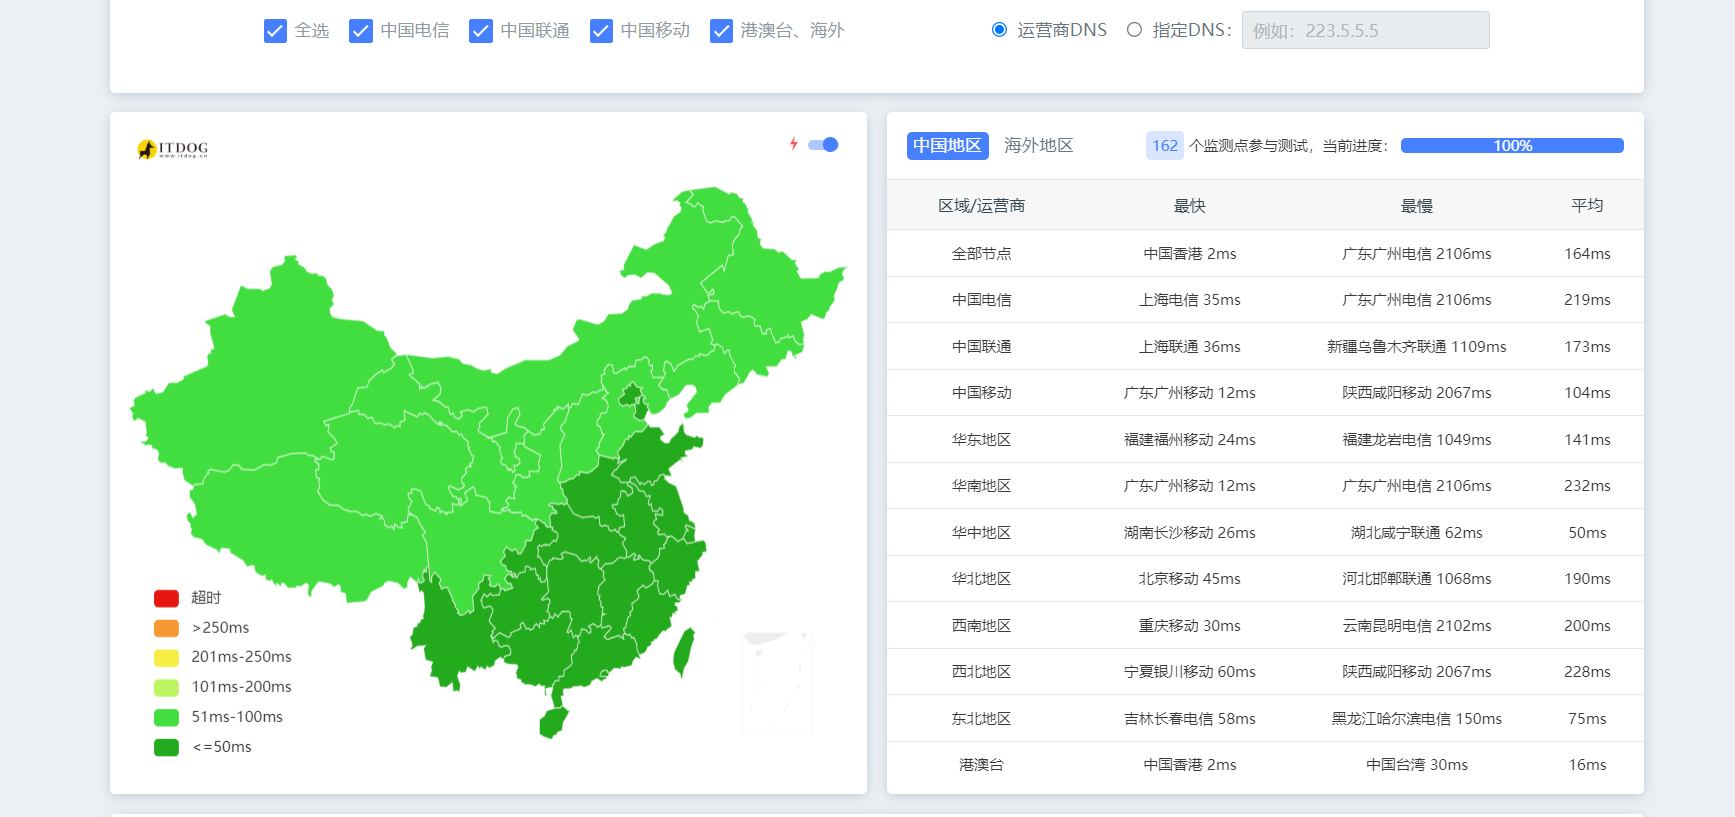Click the green 51ms-100ms legend swatch
Viewport: 1735px width, 817px height.
click(x=166, y=717)
